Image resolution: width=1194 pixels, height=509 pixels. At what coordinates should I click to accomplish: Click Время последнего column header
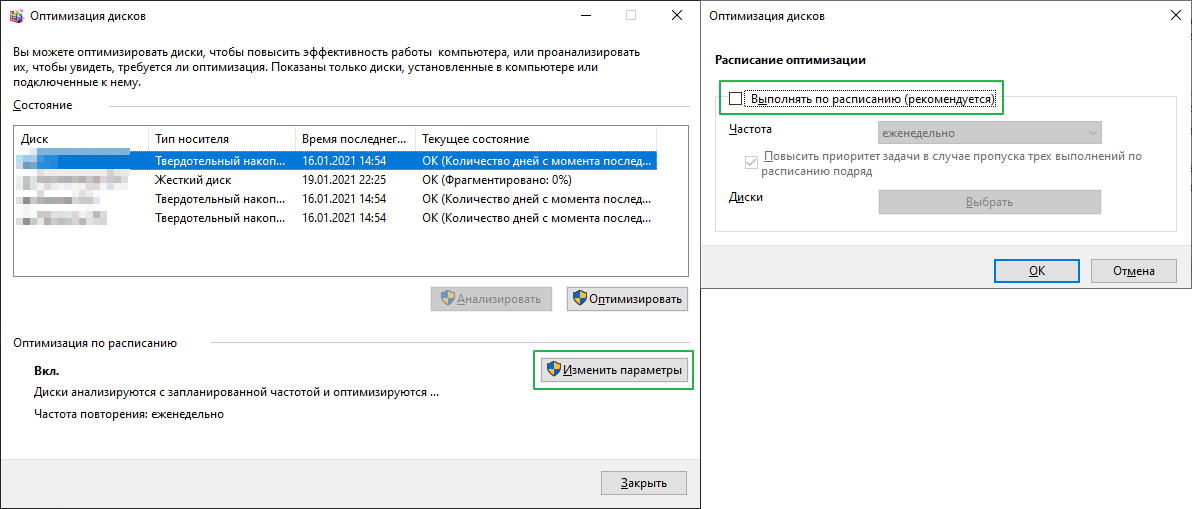coord(354,138)
